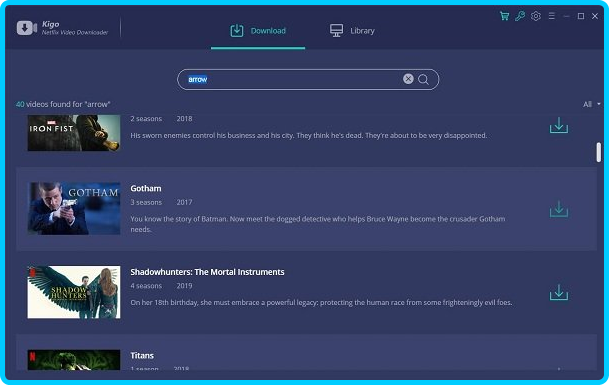
Task: Click Shadowhunters' '4 seasons' label
Action: (146, 286)
